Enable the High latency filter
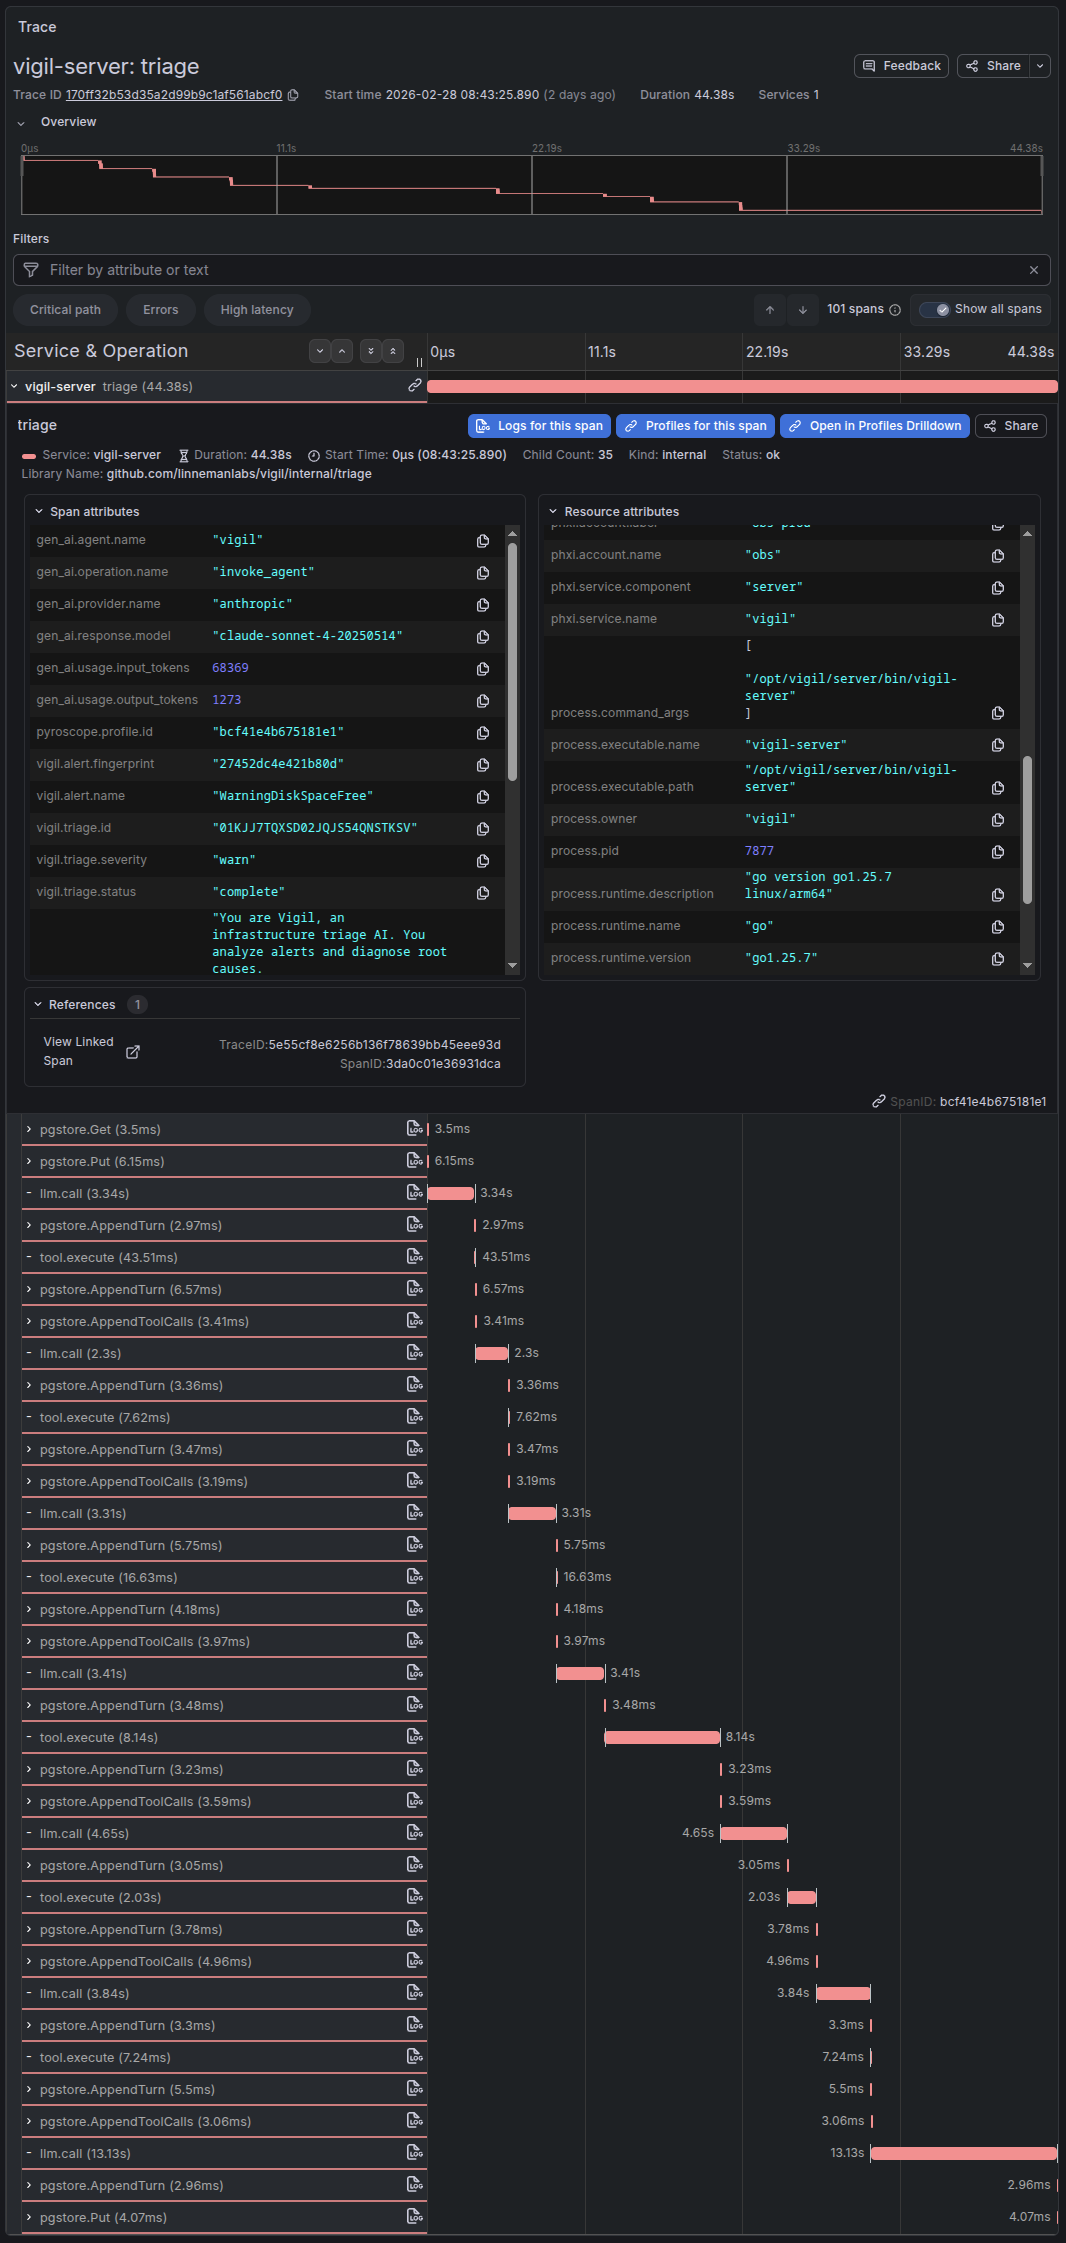 tap(257, 310)
